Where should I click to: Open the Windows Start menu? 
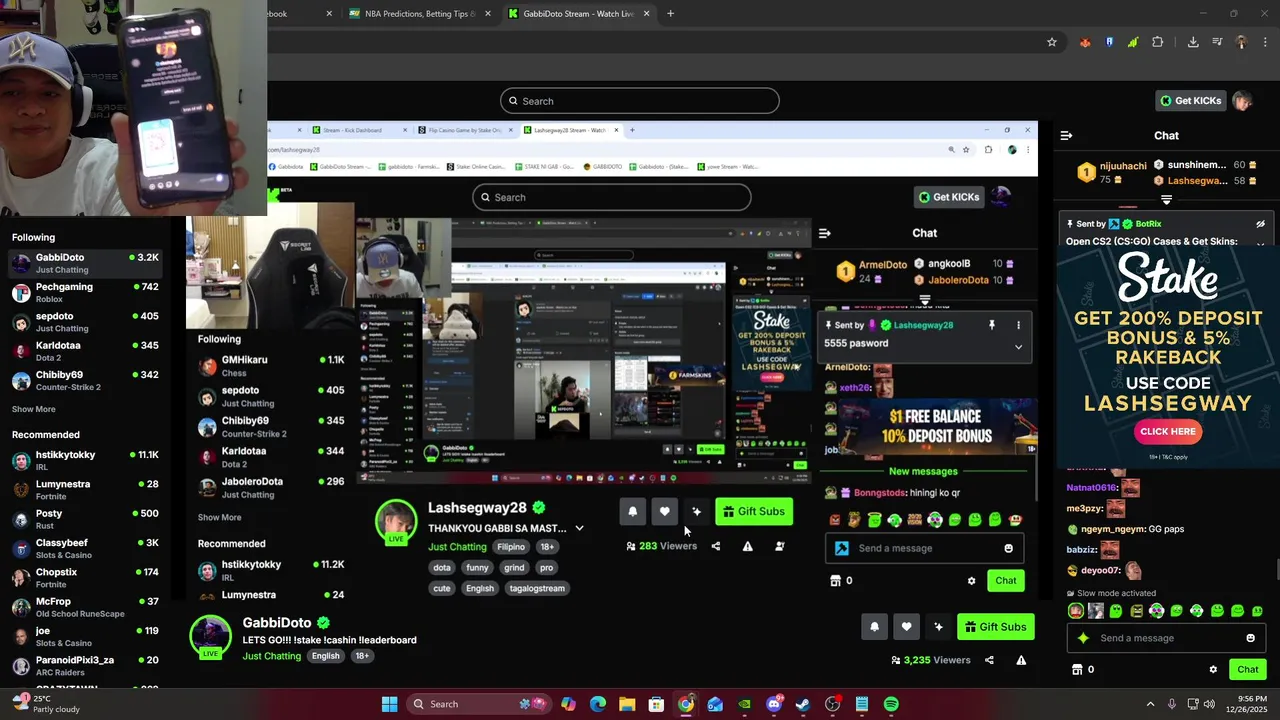tap(389, 704)
